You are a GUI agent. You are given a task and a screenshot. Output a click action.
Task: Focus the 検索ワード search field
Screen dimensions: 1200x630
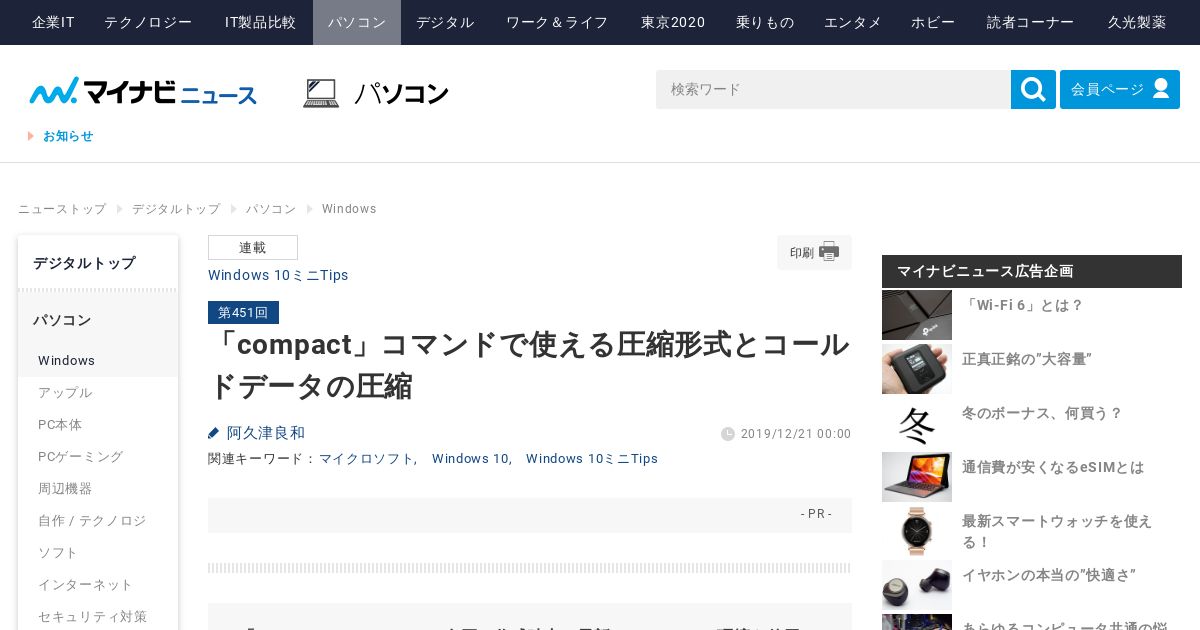click(x=833, y=90)
